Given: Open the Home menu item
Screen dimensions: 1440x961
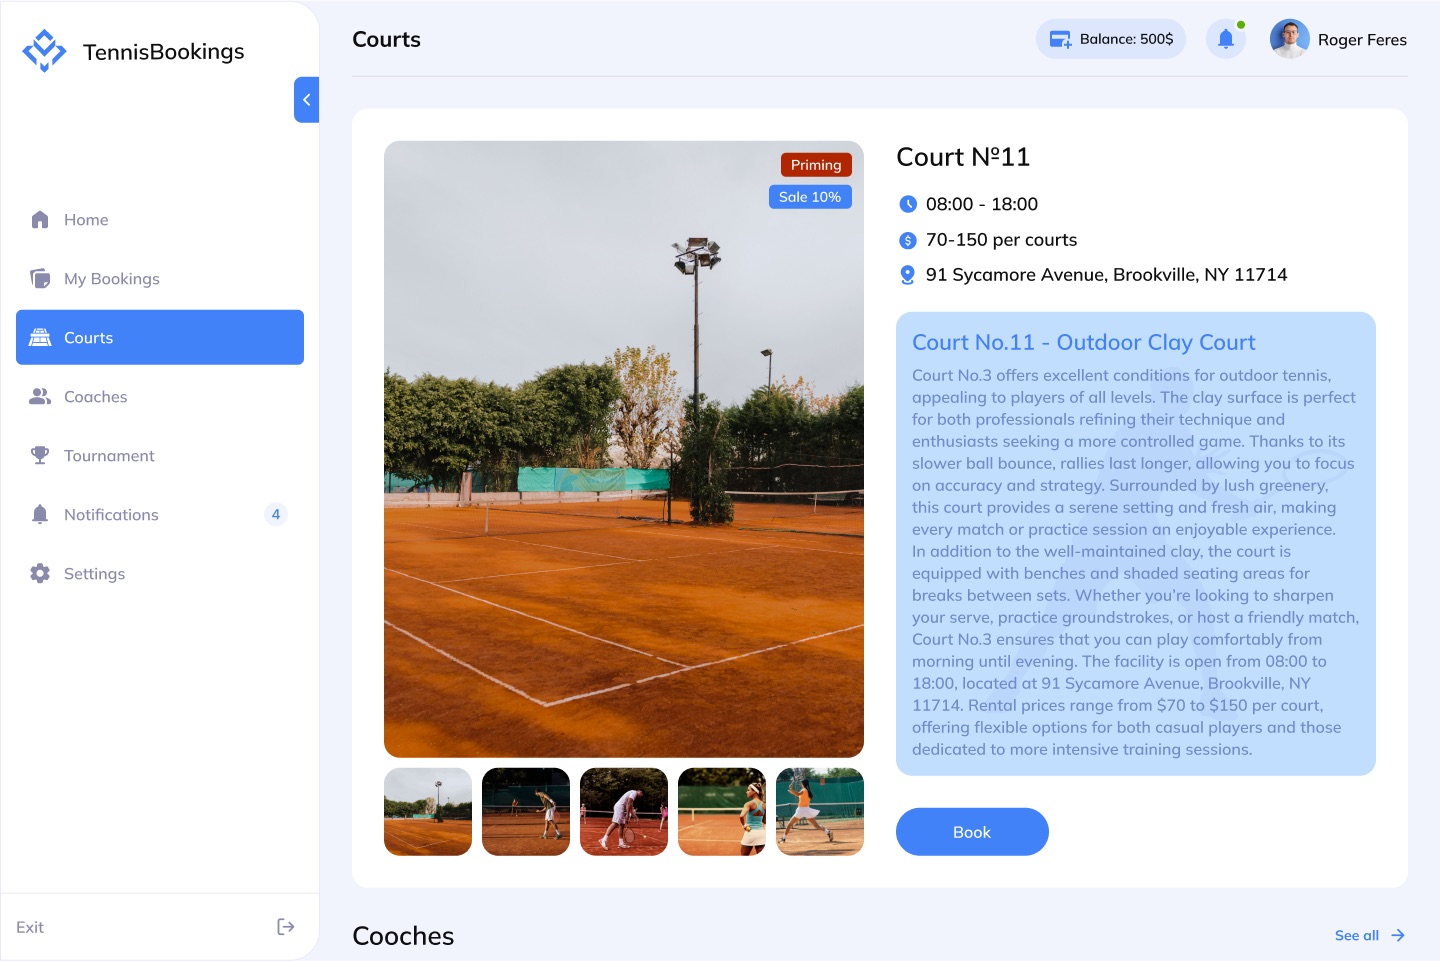Looking at the screenshot, I should (160, 220).
